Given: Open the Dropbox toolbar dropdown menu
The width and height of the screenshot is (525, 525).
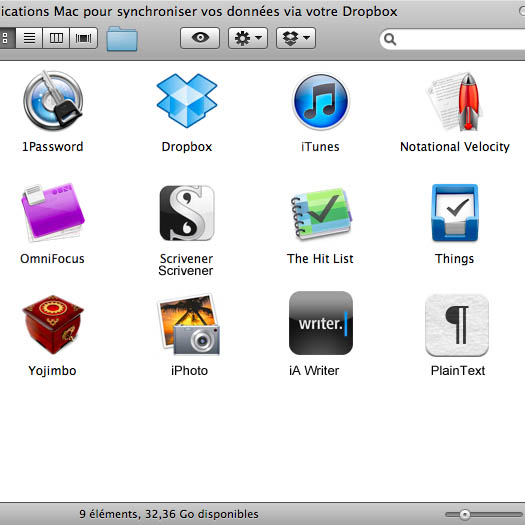Looking at the screenshot, I should [296, 38].
